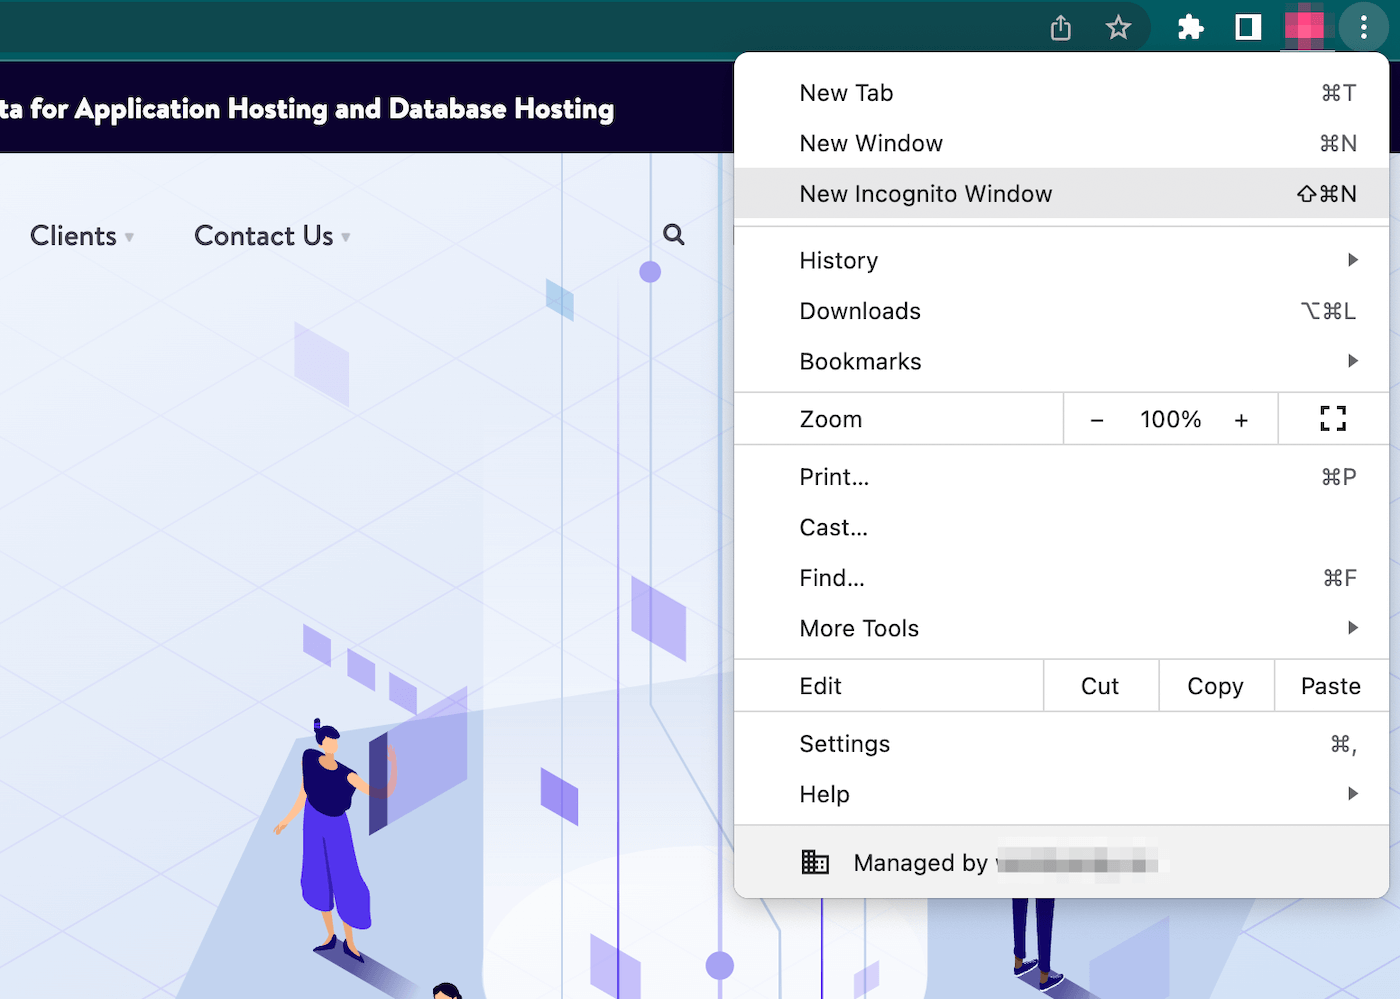Click the pink profile avatar

[1304, 28]
